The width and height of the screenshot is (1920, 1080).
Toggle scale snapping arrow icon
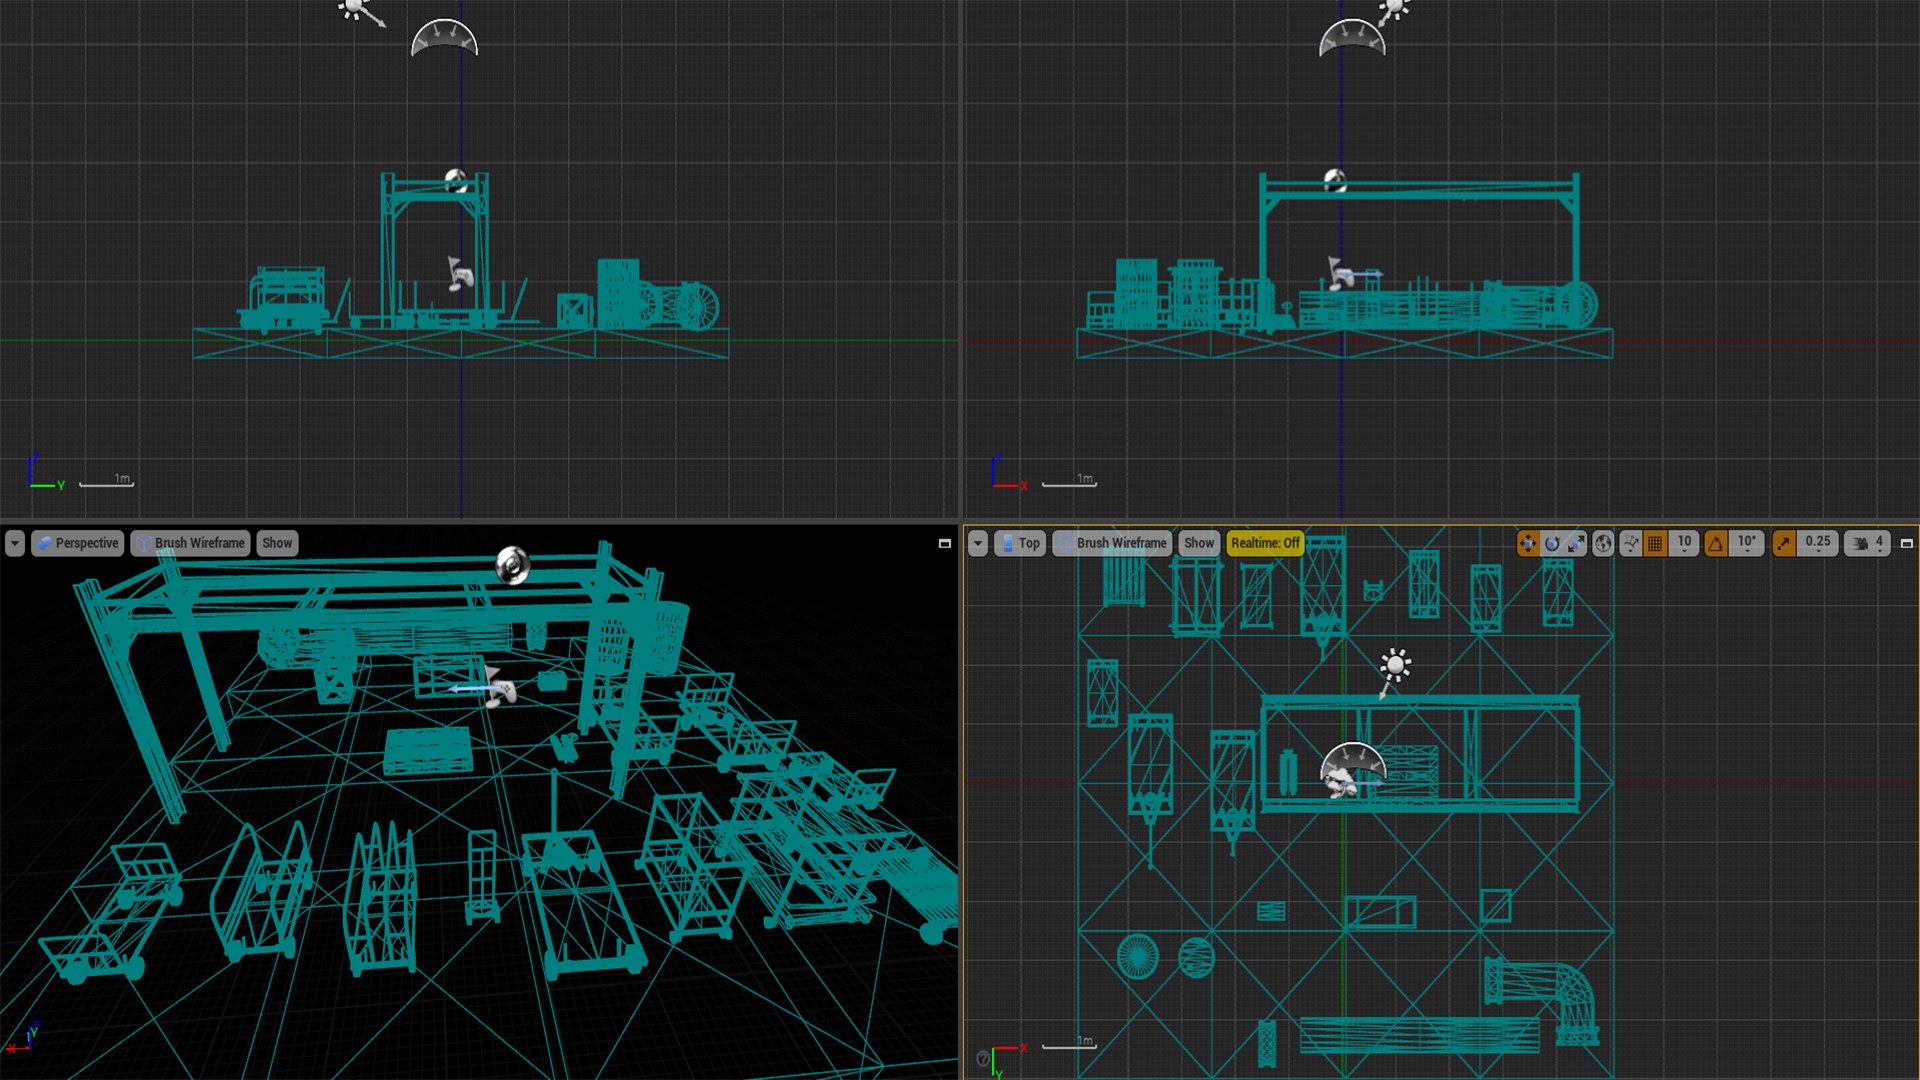point(1784,543)
